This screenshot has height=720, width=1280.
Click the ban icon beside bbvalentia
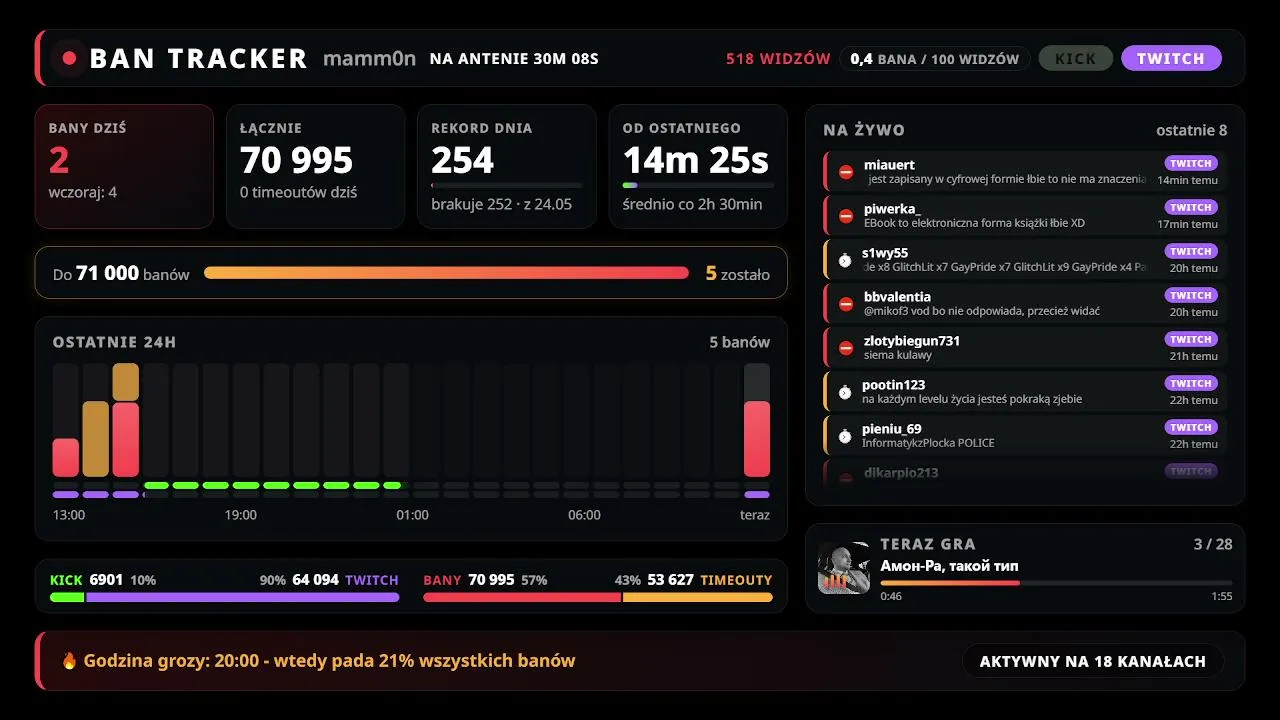click(846, 304)
